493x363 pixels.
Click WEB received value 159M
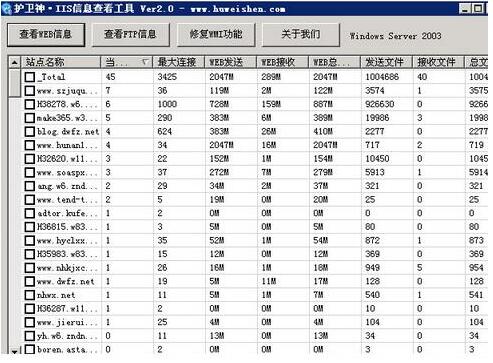[271, 104]
